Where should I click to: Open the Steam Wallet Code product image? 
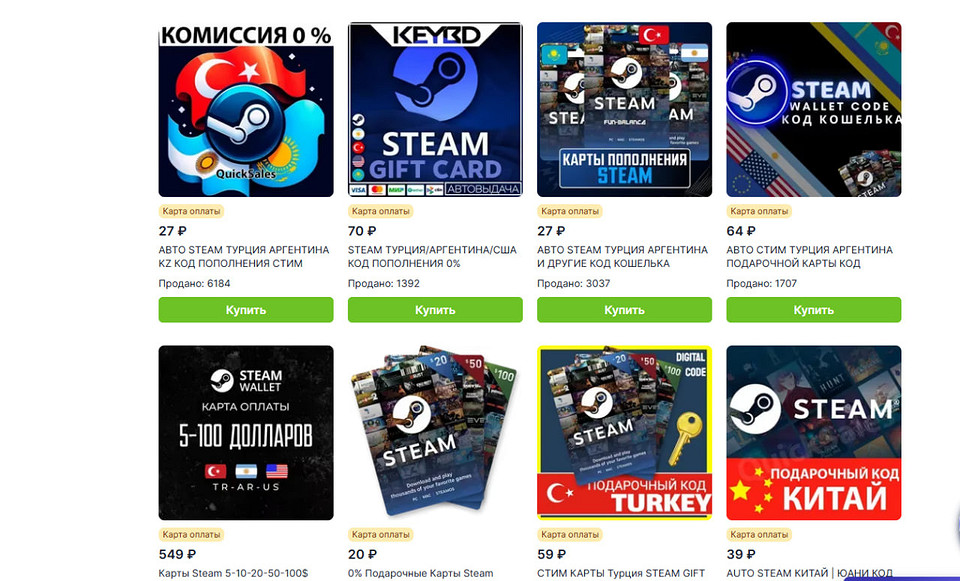(814, 110)
